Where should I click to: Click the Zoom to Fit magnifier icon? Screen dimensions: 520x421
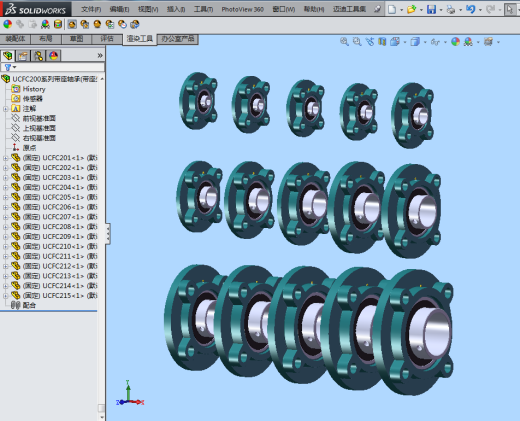click(x=344, y=42)
